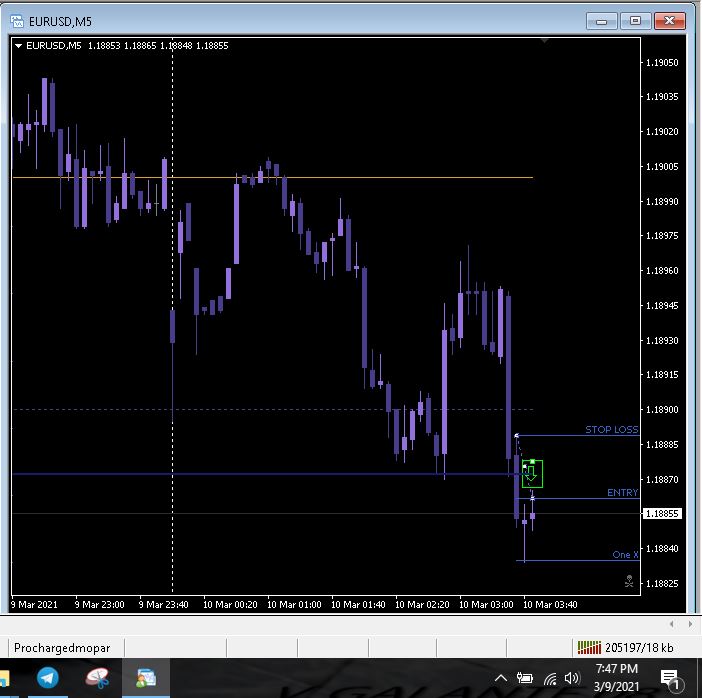Switch to MetaTrader taskbar icon
Viewport: 702px width, 698px height.
146,677
